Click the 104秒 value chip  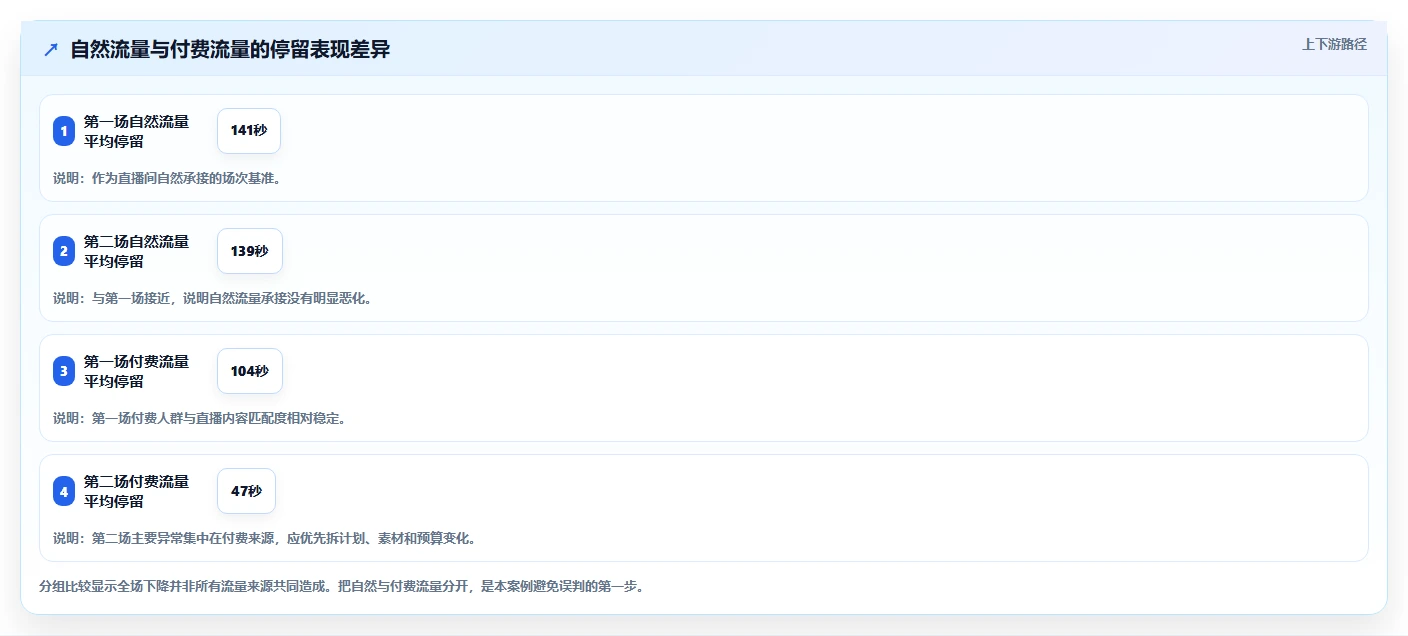tap(250, 371)
